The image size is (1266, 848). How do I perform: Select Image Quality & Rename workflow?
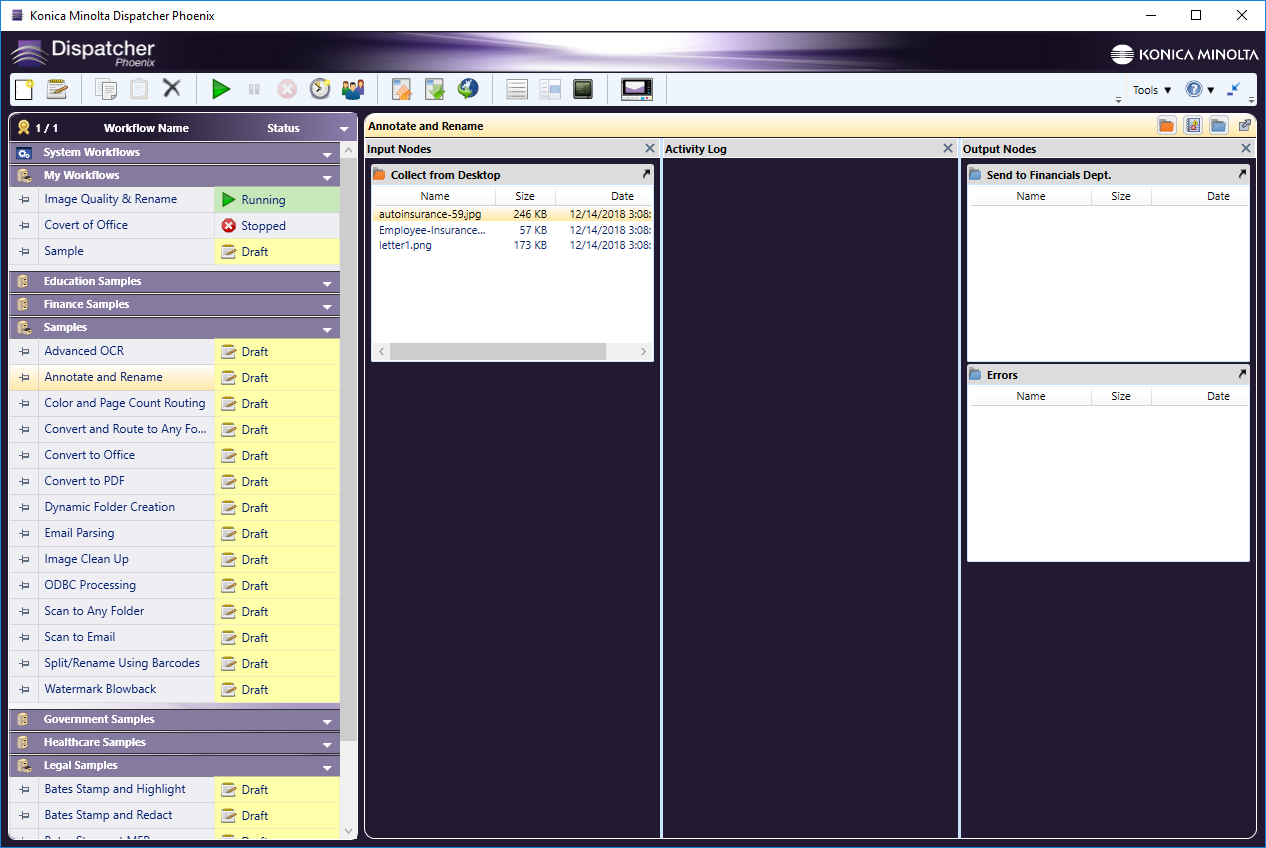110,199
